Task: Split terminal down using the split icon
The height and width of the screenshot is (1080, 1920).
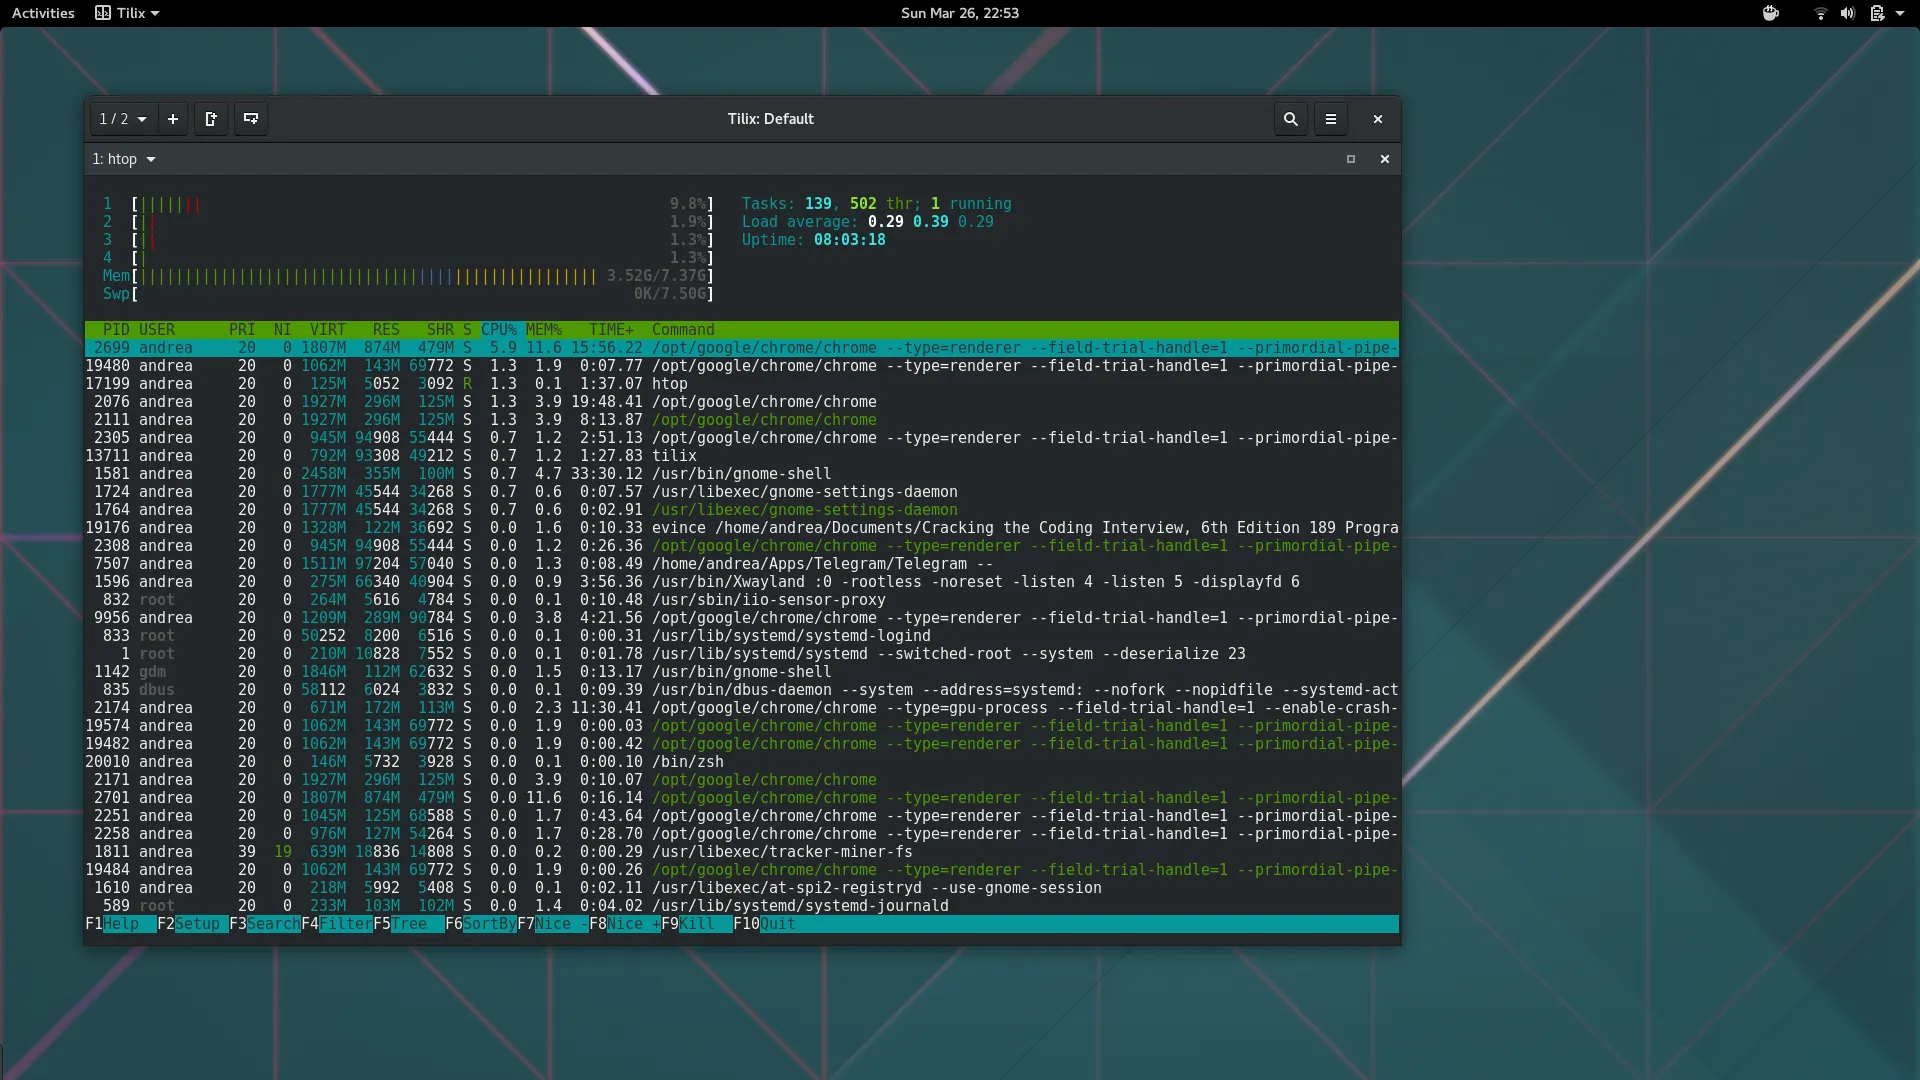Action: pos(250,118)
